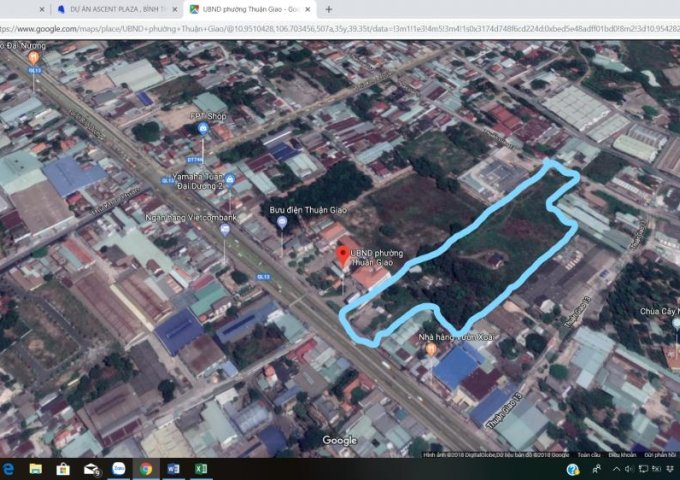Viewport: 680px width, 480px height.
Task: Click the network tray icon
Action: click(x=644, y=469)
